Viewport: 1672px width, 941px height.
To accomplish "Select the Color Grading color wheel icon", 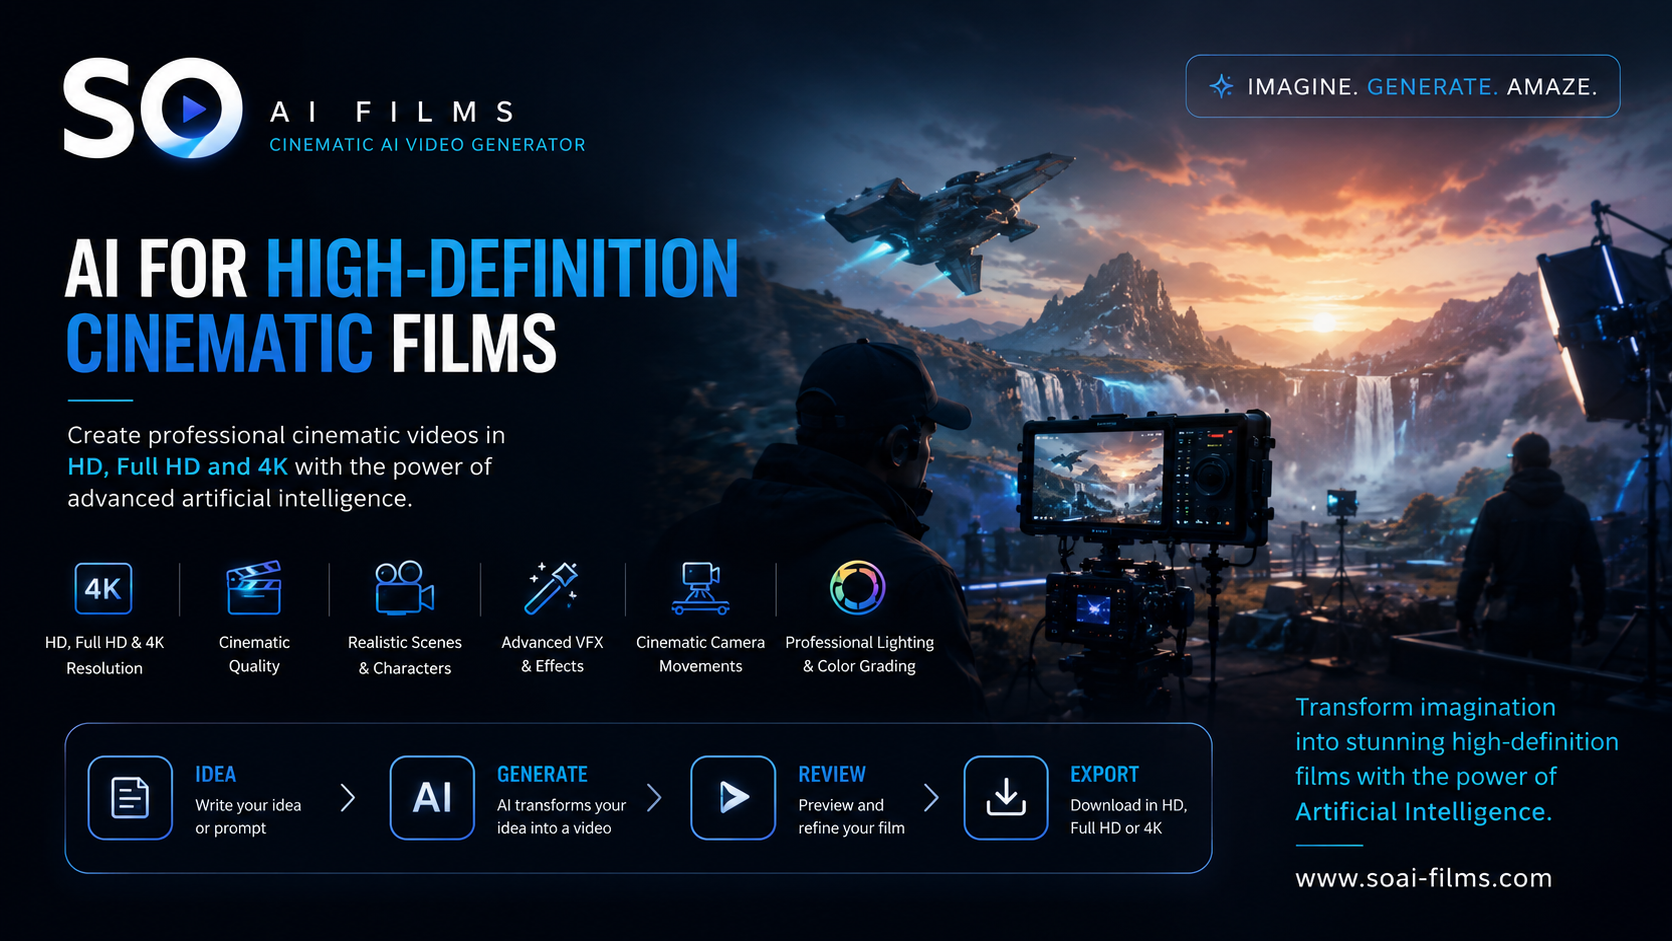I will 857,587.
